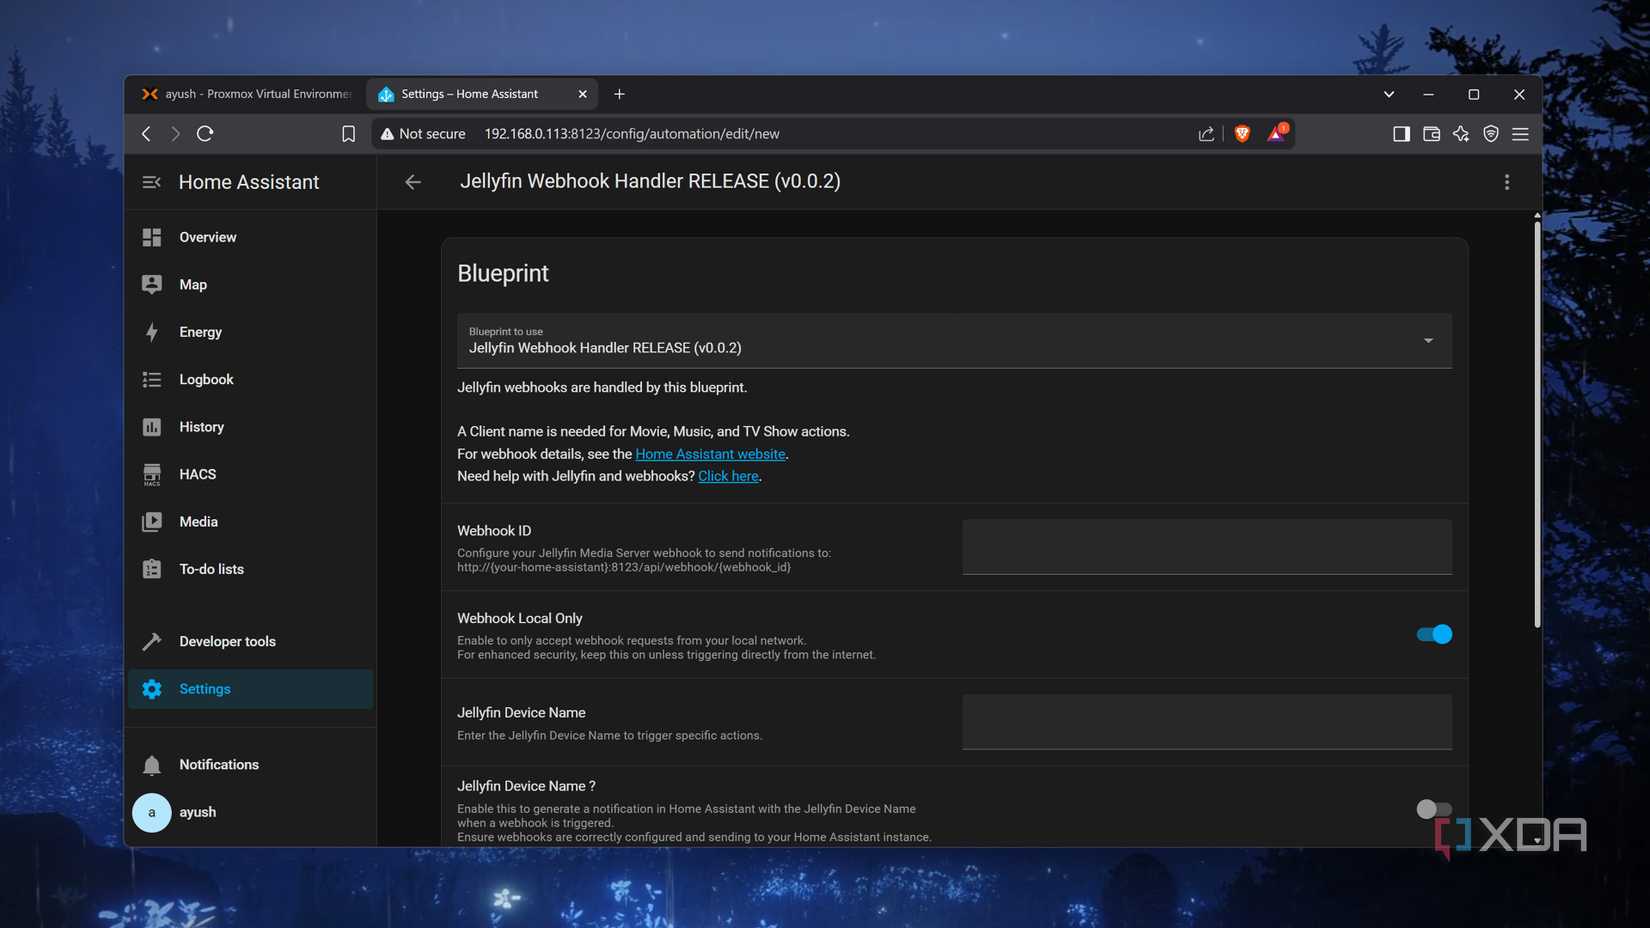This screenshot has width=1650, height=928.
Task: Bookmark this page with the bookmark icon
Action: point(348,134)
